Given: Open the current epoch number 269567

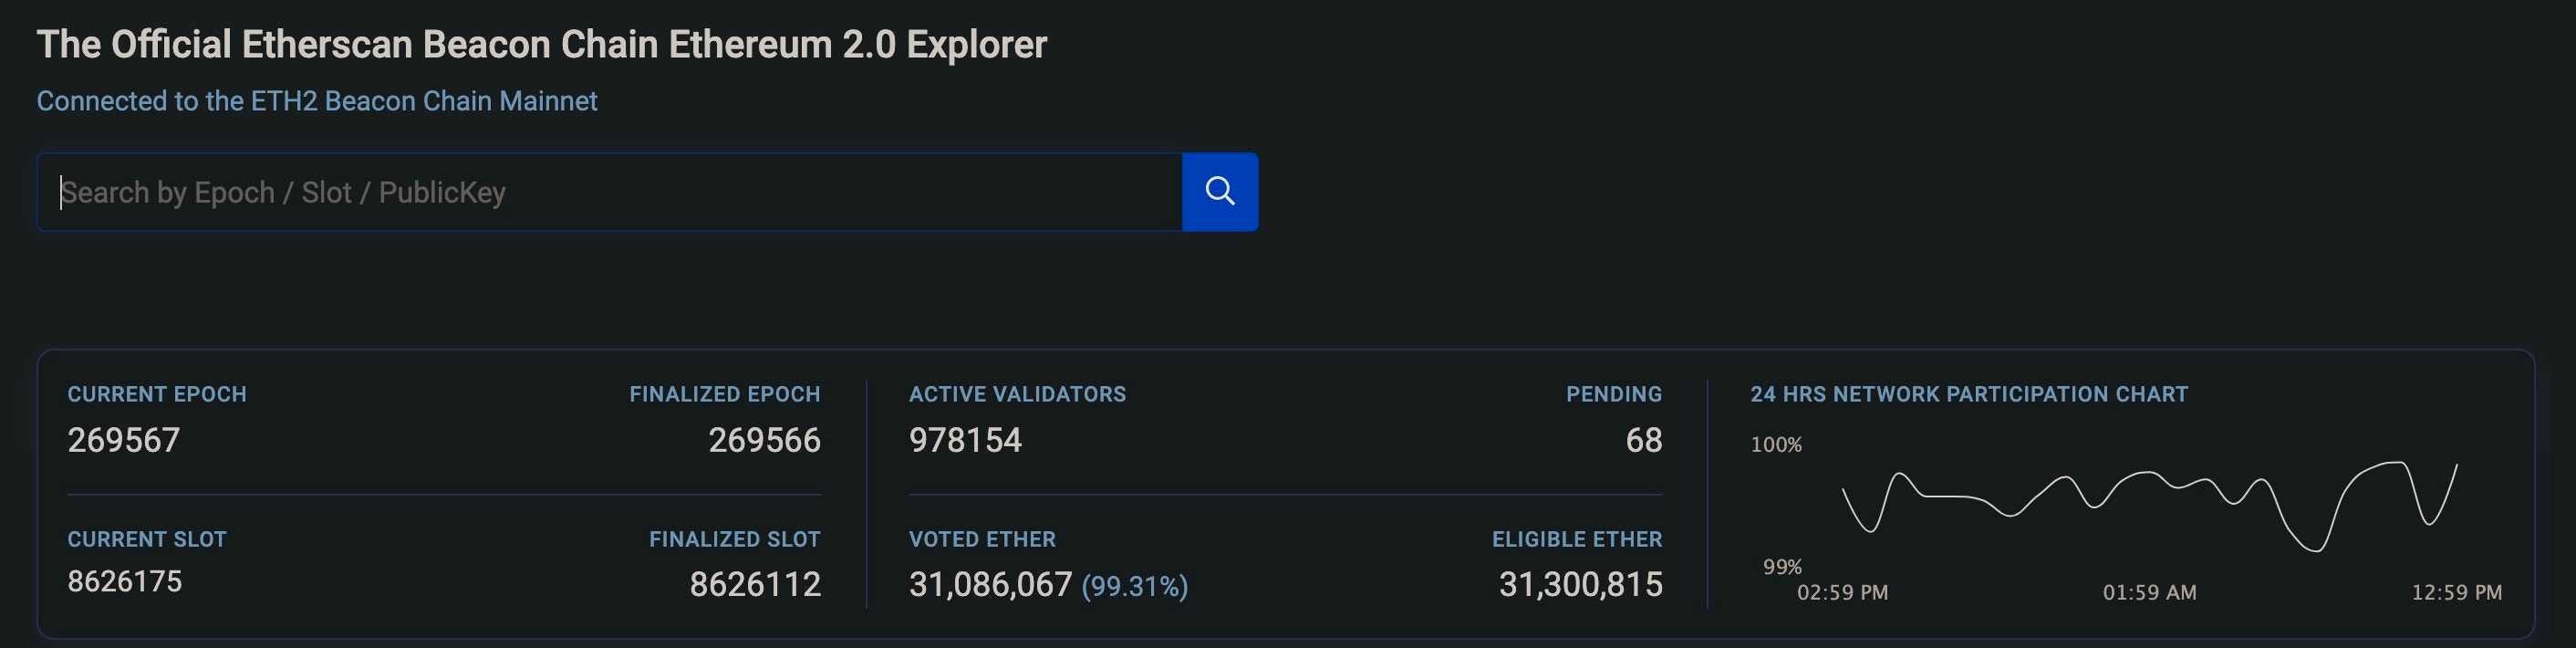Looking at the screenshot, I should pos(124,440).
